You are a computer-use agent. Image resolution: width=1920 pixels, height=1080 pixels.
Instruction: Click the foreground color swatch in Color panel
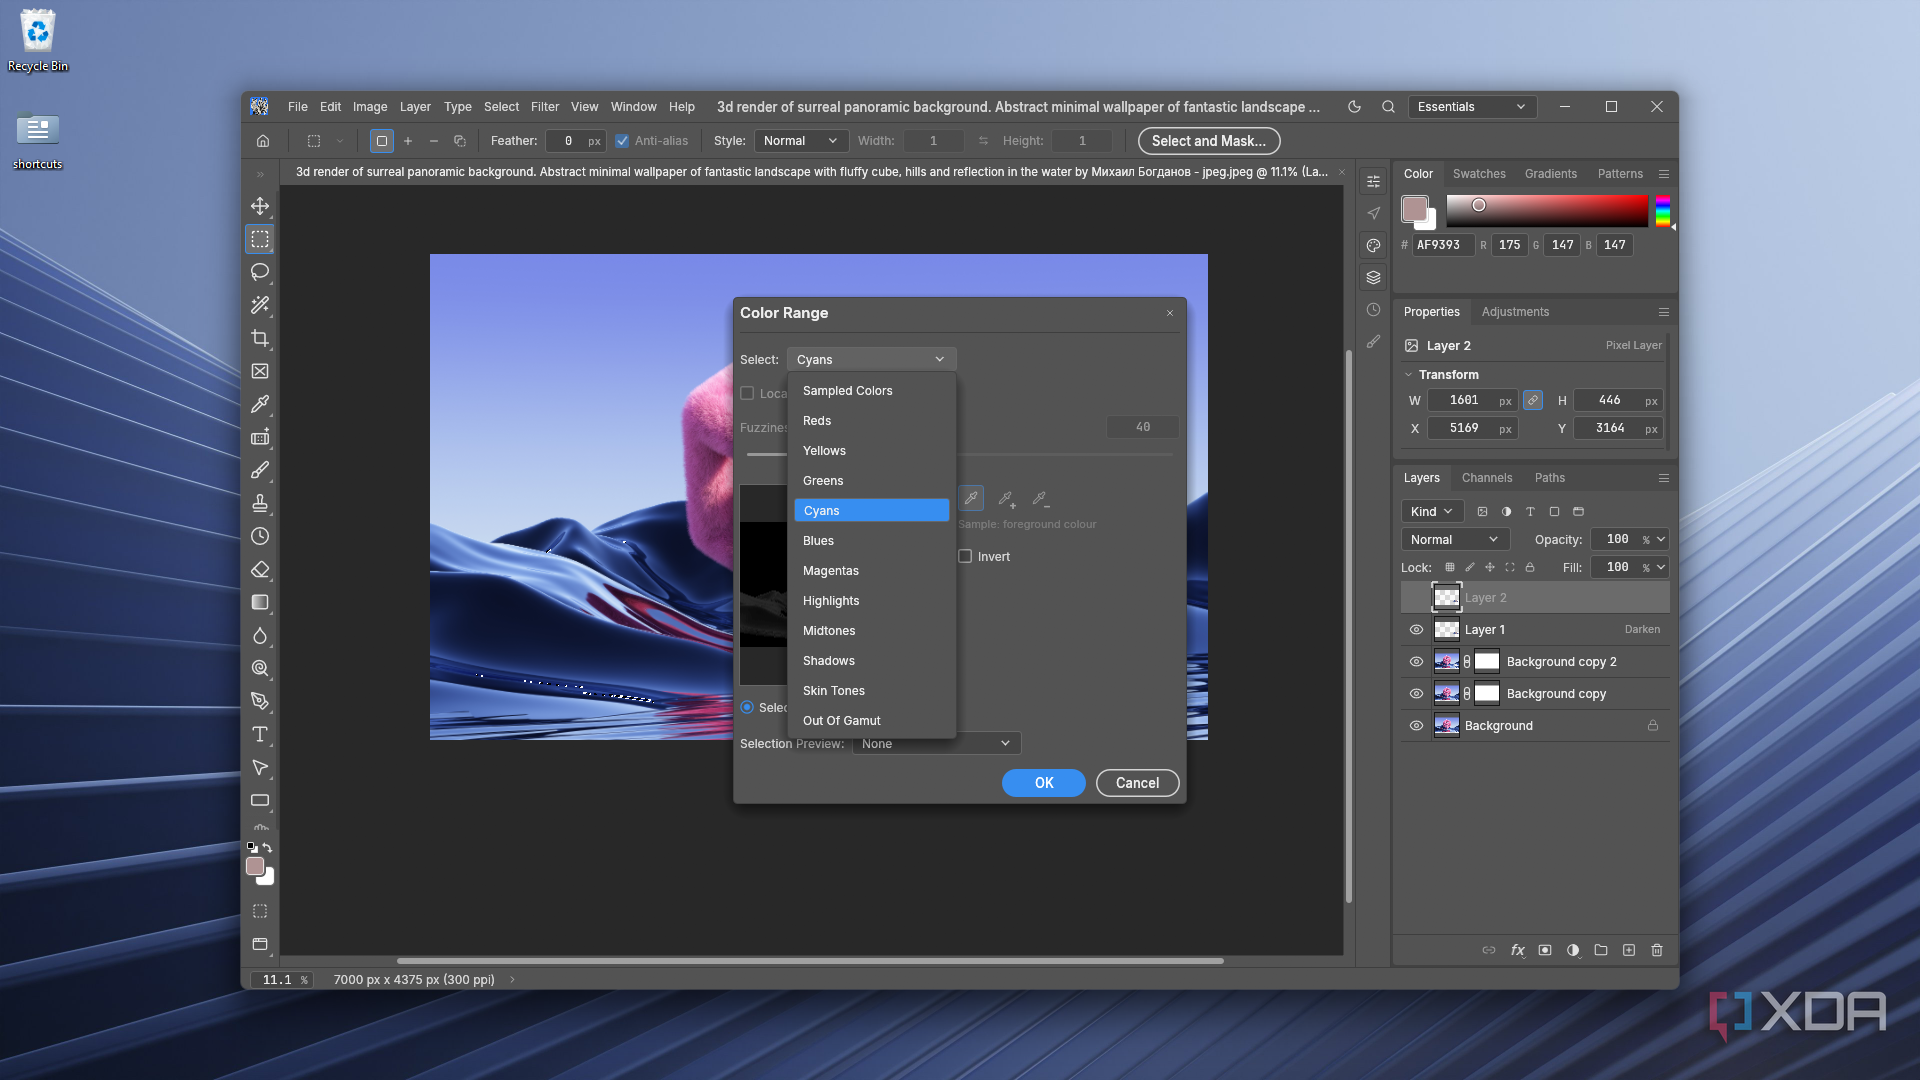click(1414, 209)
